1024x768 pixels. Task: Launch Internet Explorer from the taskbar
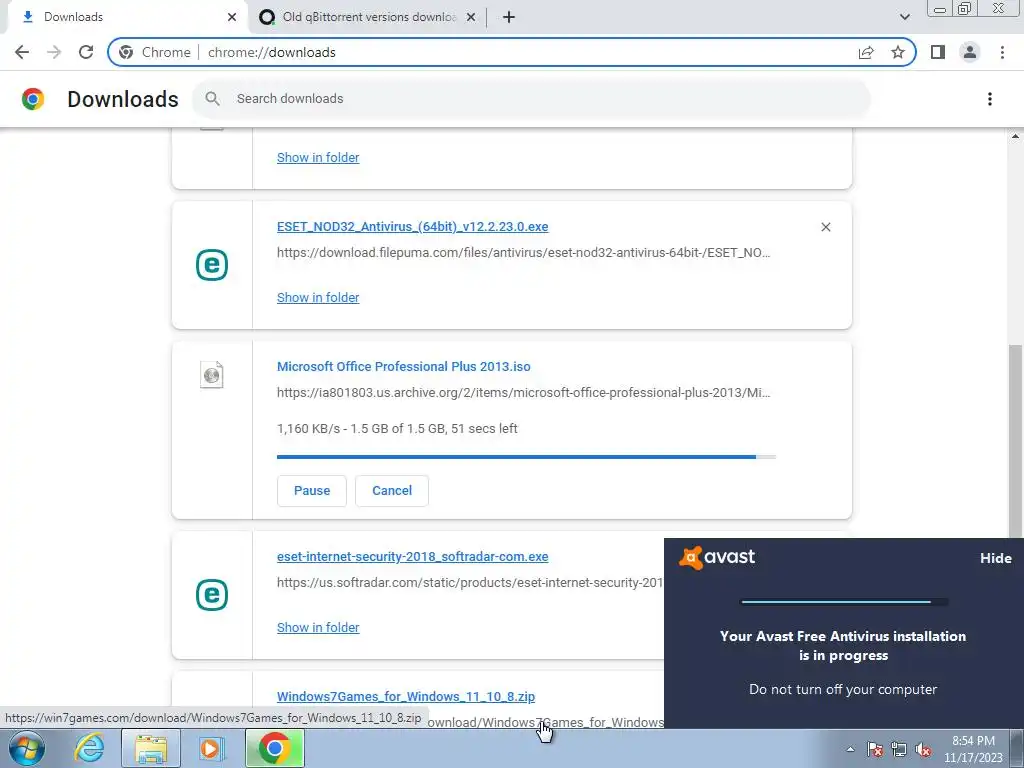[88, 748]
